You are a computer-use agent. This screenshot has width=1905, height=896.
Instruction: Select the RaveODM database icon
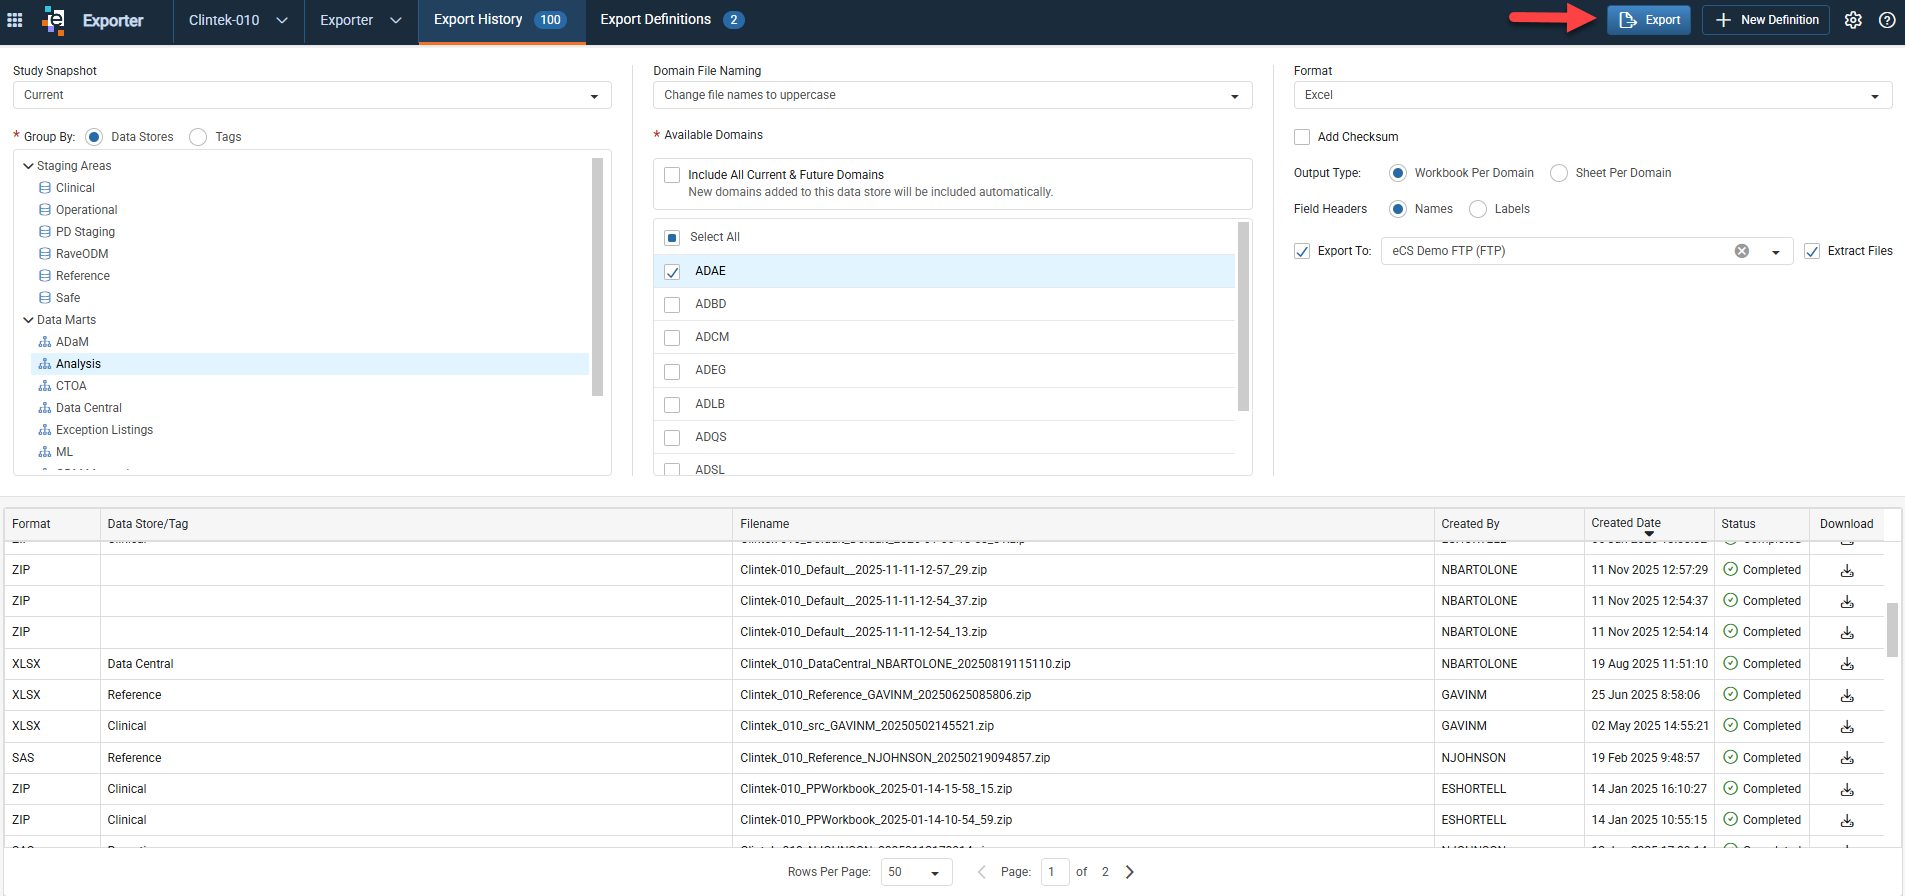coord(45,254)
